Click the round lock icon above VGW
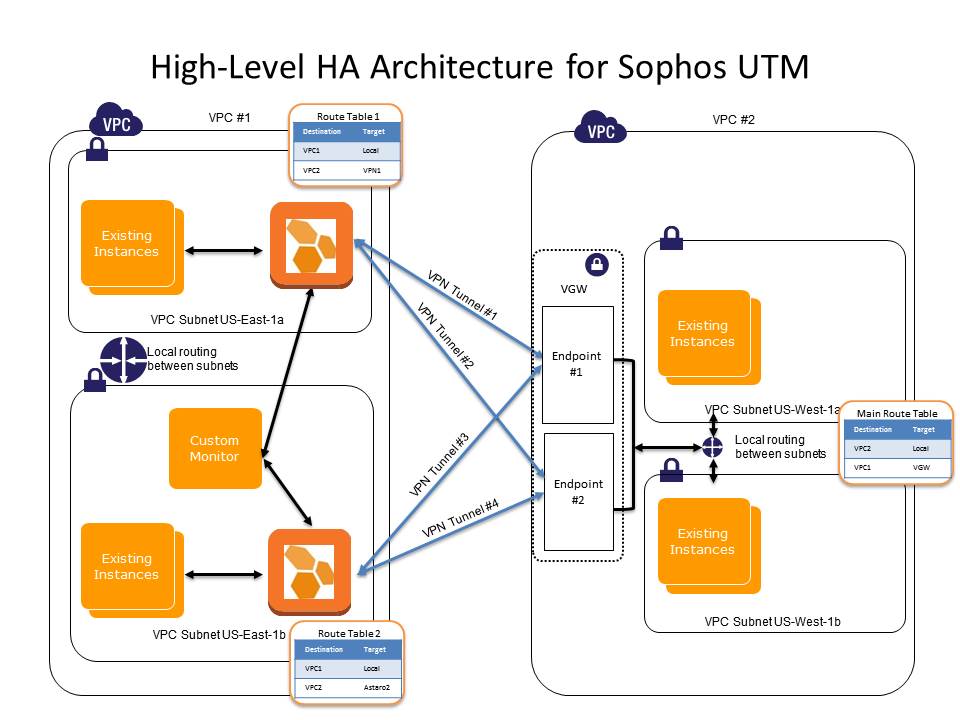 597,264
